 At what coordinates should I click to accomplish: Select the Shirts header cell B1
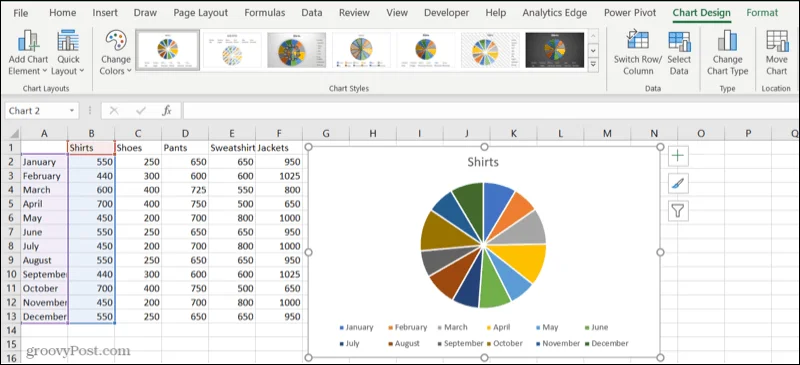[91, 148]
